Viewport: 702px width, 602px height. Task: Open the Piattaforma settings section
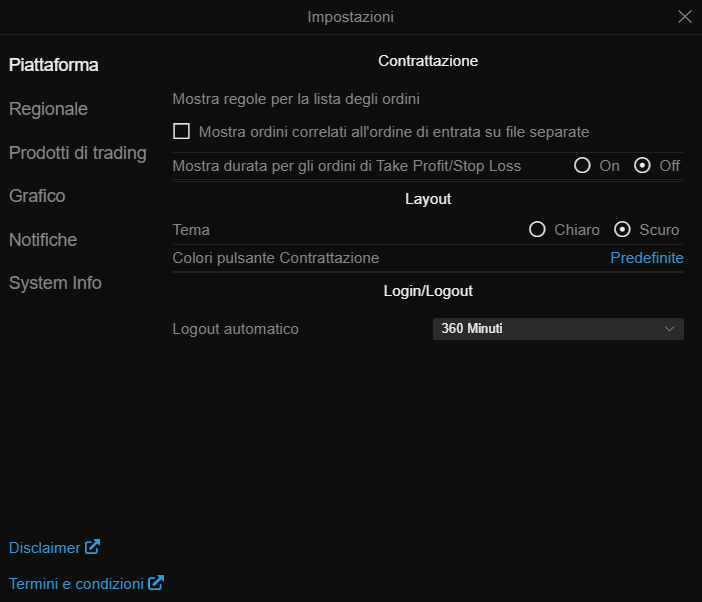click(54, 65)
